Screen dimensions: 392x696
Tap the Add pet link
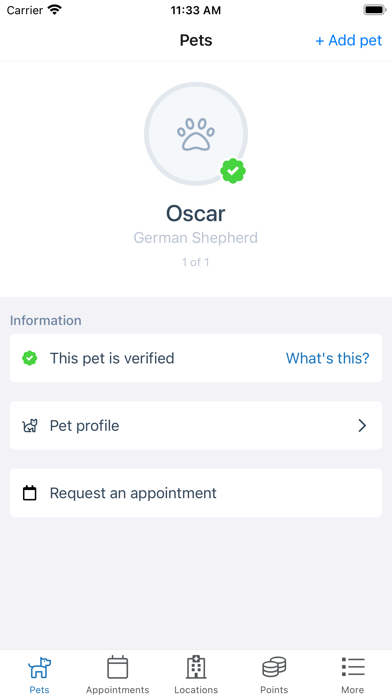click(x=348, y=40)
